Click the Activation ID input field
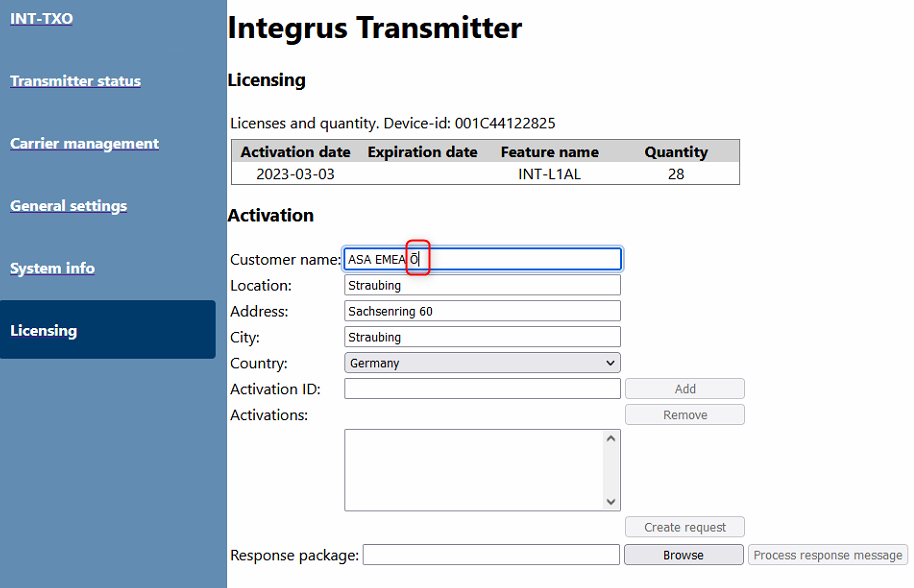The width and height of the screenshot is (914, 588). pyautogui.click(x=482, y=389)
